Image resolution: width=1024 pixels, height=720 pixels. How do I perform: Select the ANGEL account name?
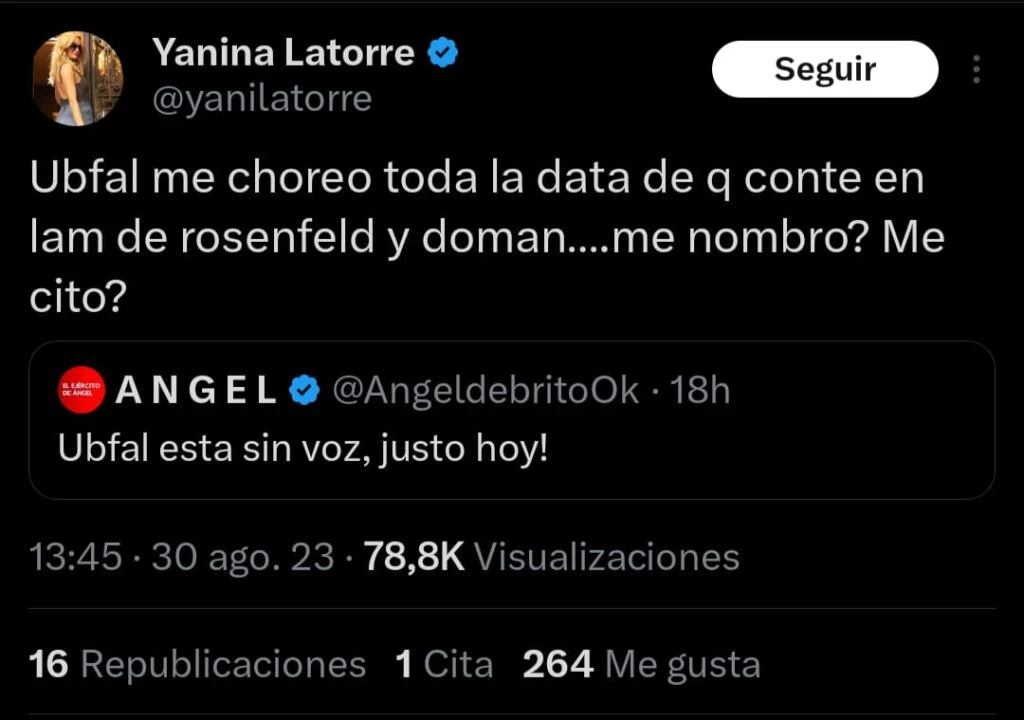[196, 391]
